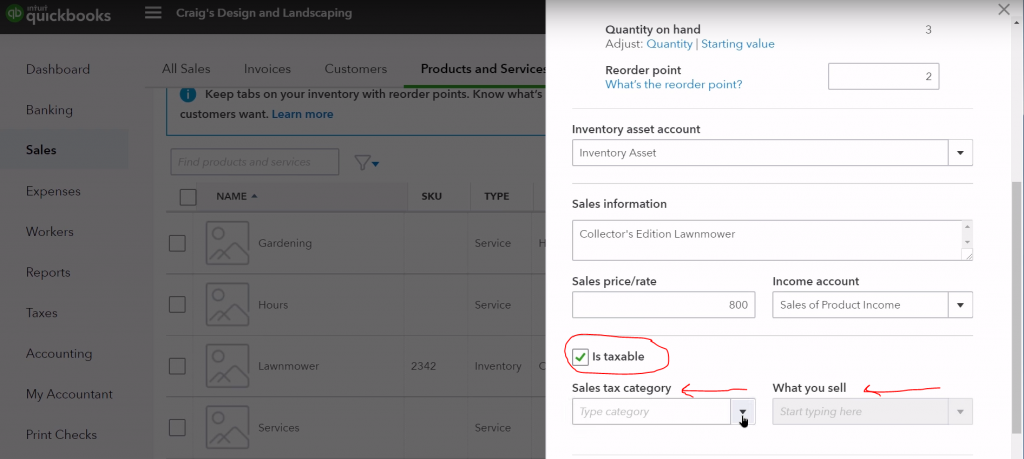The image size is (1024, 459).
Task: Open "What's the reorder point?" link
Action: coord(673,85)
